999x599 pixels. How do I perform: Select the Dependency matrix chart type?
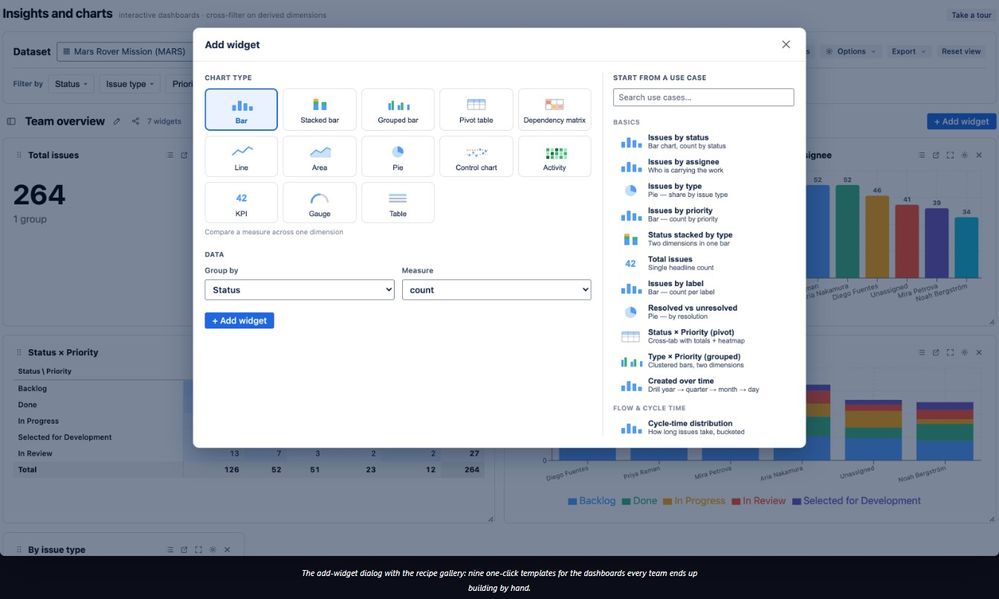[554, 110]
